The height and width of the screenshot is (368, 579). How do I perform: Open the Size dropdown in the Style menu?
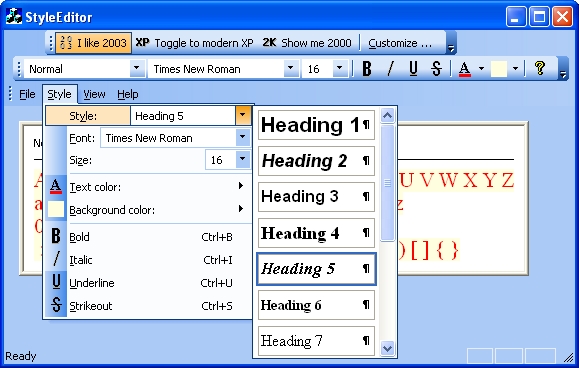point(243,159)
